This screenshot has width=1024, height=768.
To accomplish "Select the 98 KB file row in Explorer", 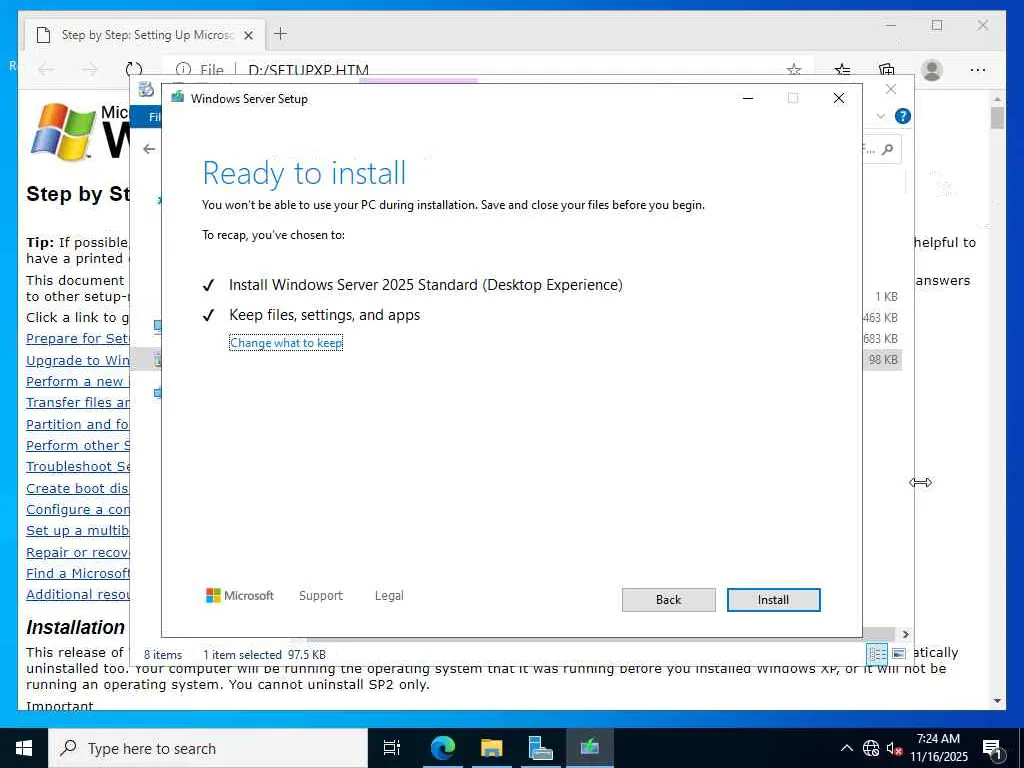I will click(884, 359).
